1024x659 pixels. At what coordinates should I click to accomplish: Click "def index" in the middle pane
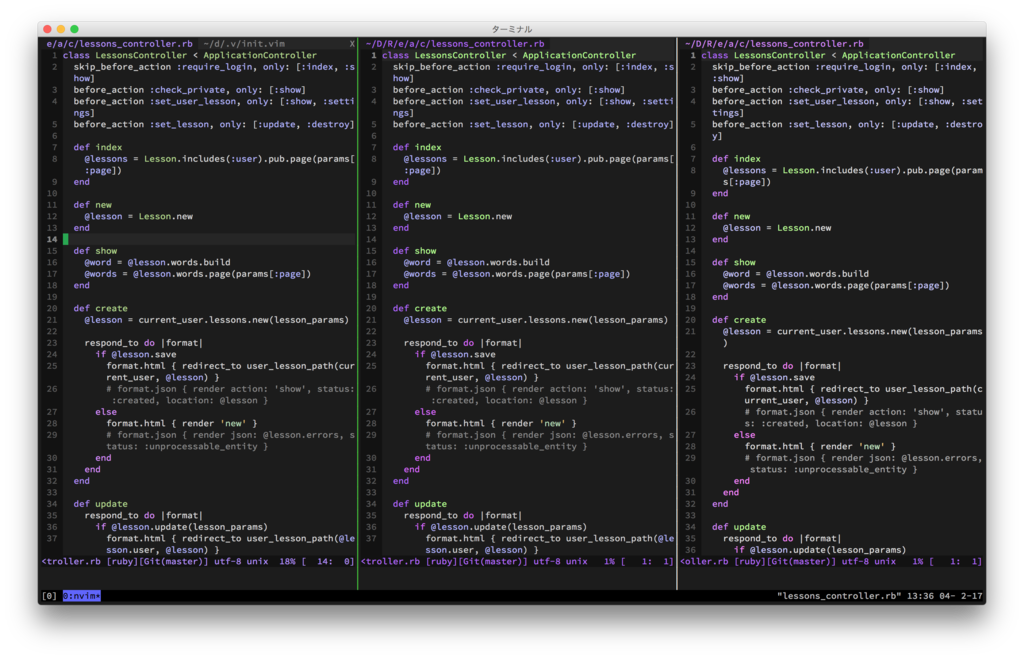(417, 147)
